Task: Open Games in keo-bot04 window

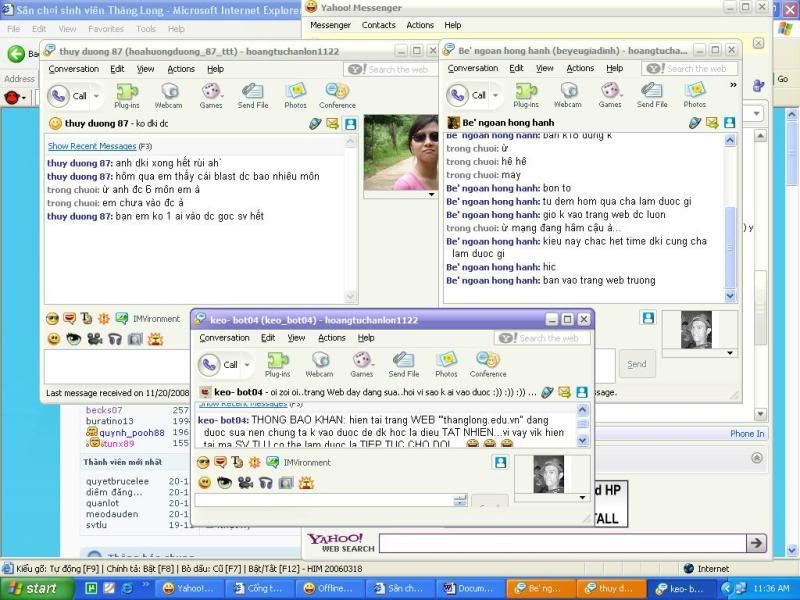Action: click(x=362, y=364)
